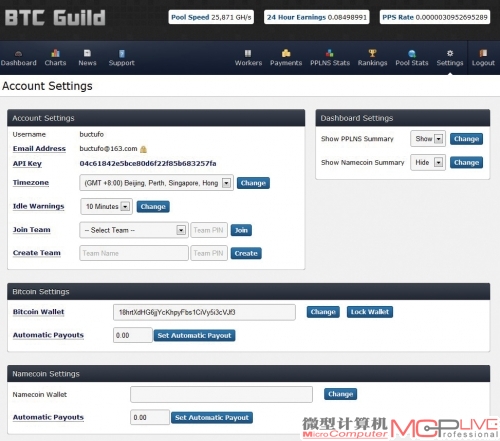Expand the Timezone dropdown
Viewport: 500px width, 441px height.
[156, 183]
